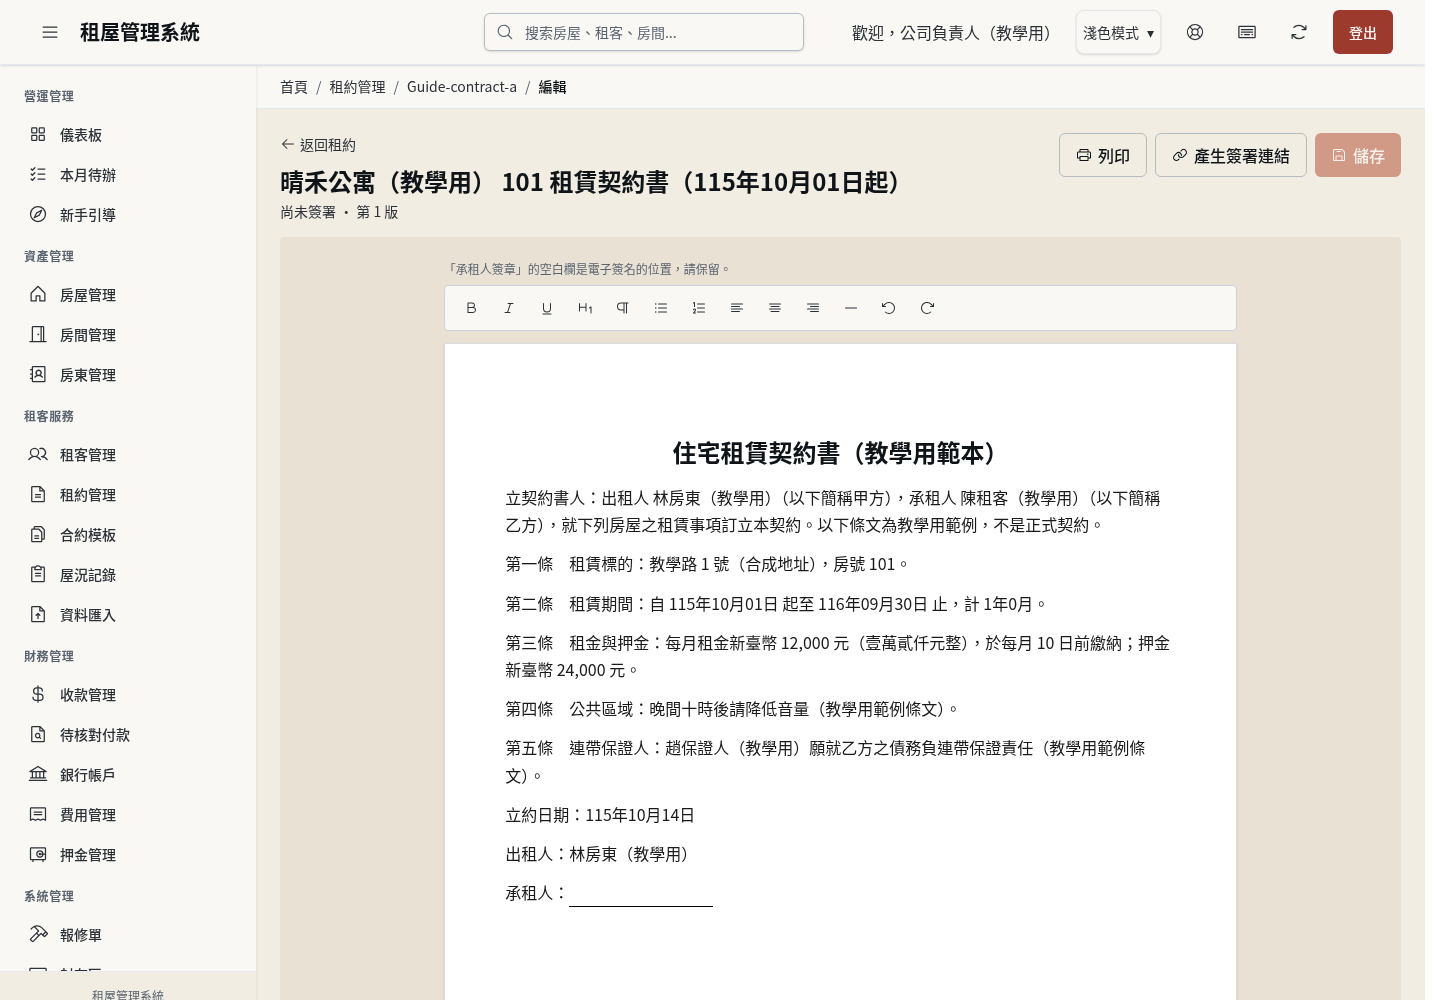Apply Heading 1 style
1440x1000 pixels.
[585, 308]
